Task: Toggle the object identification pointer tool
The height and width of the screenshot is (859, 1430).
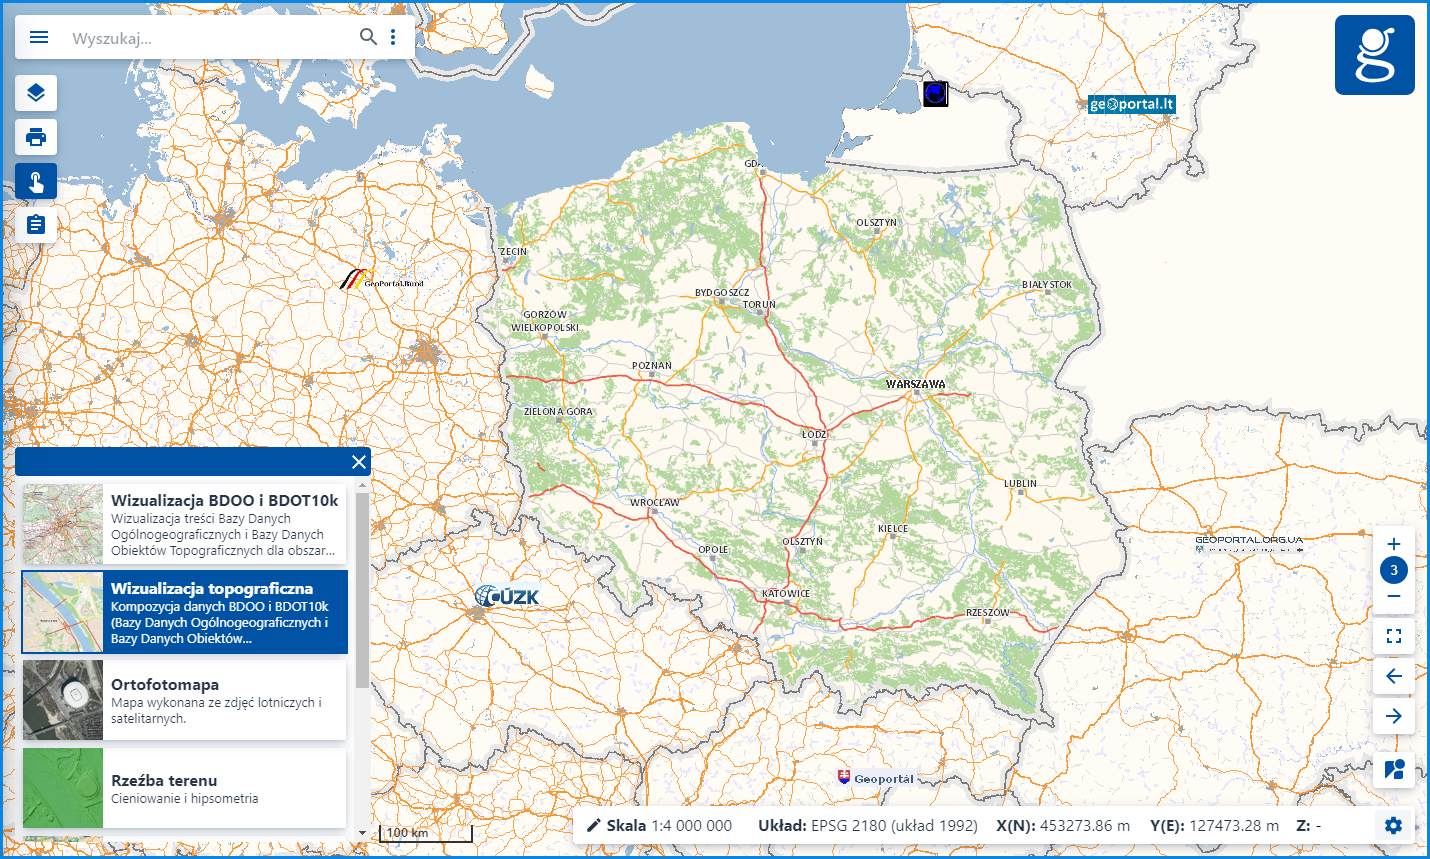Action: [x=36, y=181]
